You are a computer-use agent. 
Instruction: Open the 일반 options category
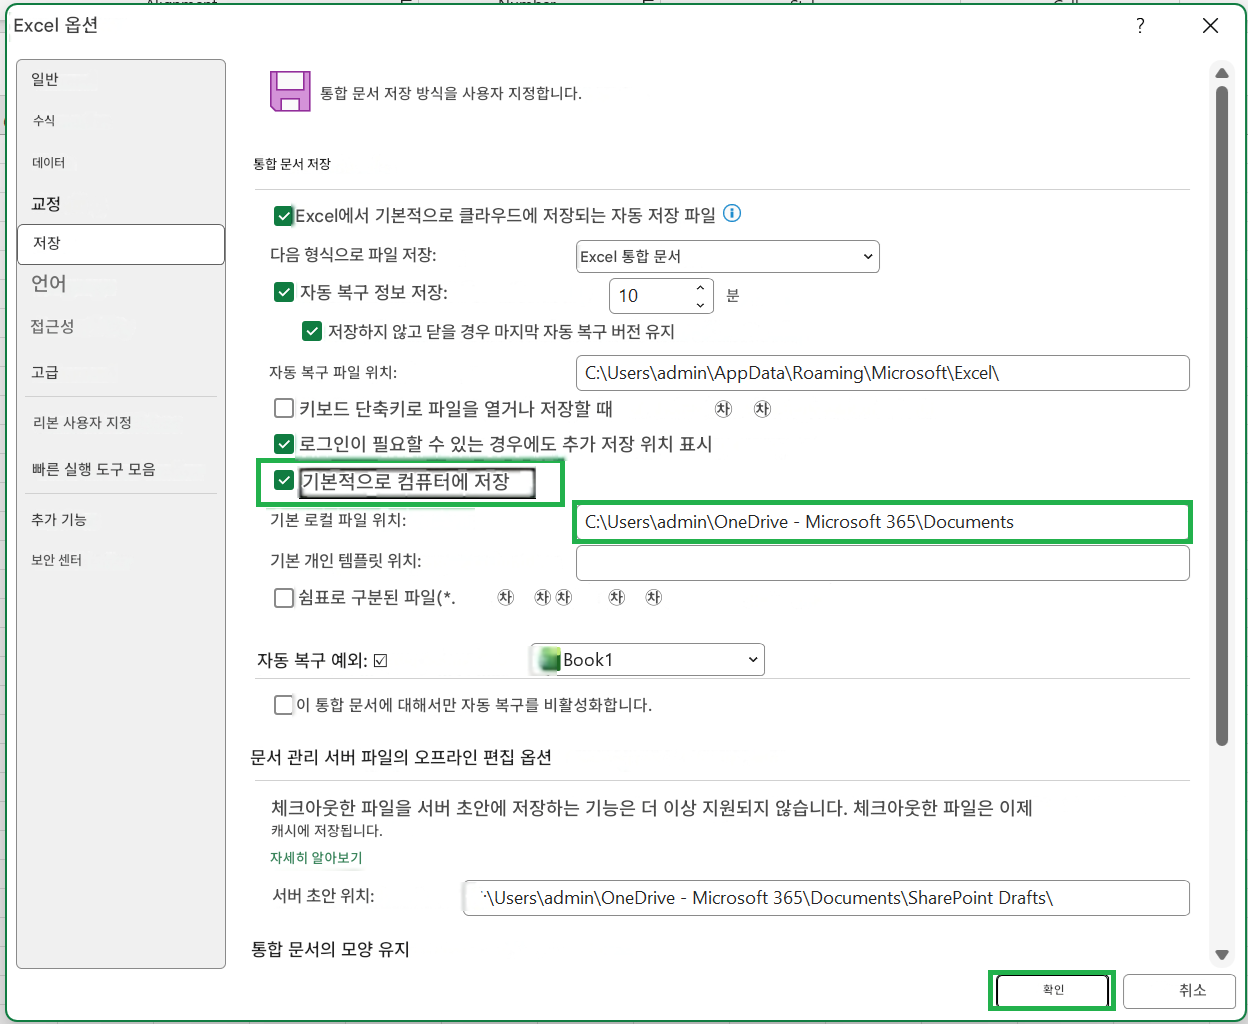tap(121, 79)
